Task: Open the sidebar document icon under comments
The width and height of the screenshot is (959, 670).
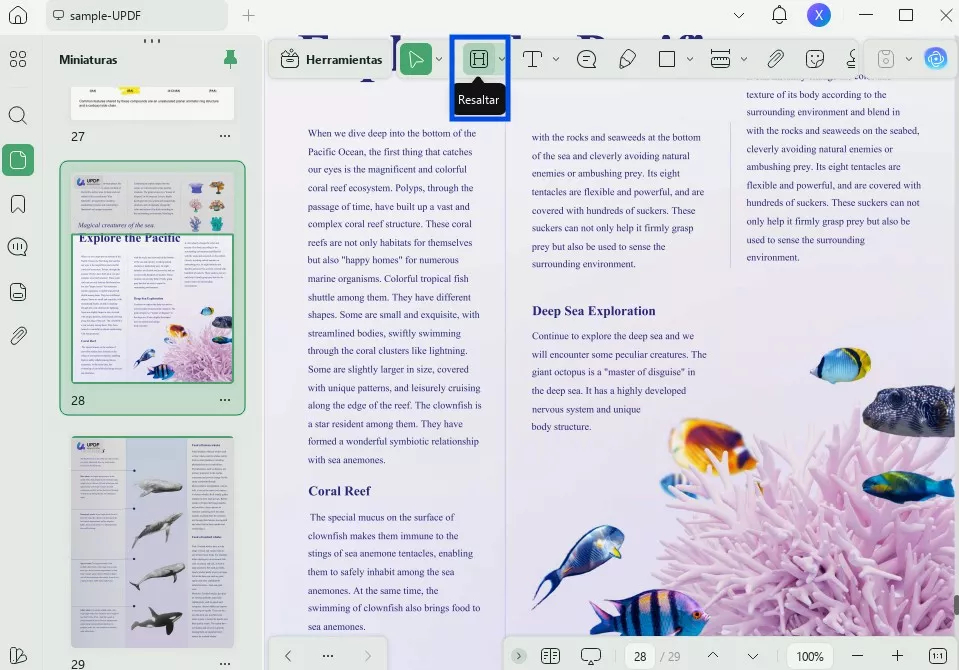Action: pos(18,292)
